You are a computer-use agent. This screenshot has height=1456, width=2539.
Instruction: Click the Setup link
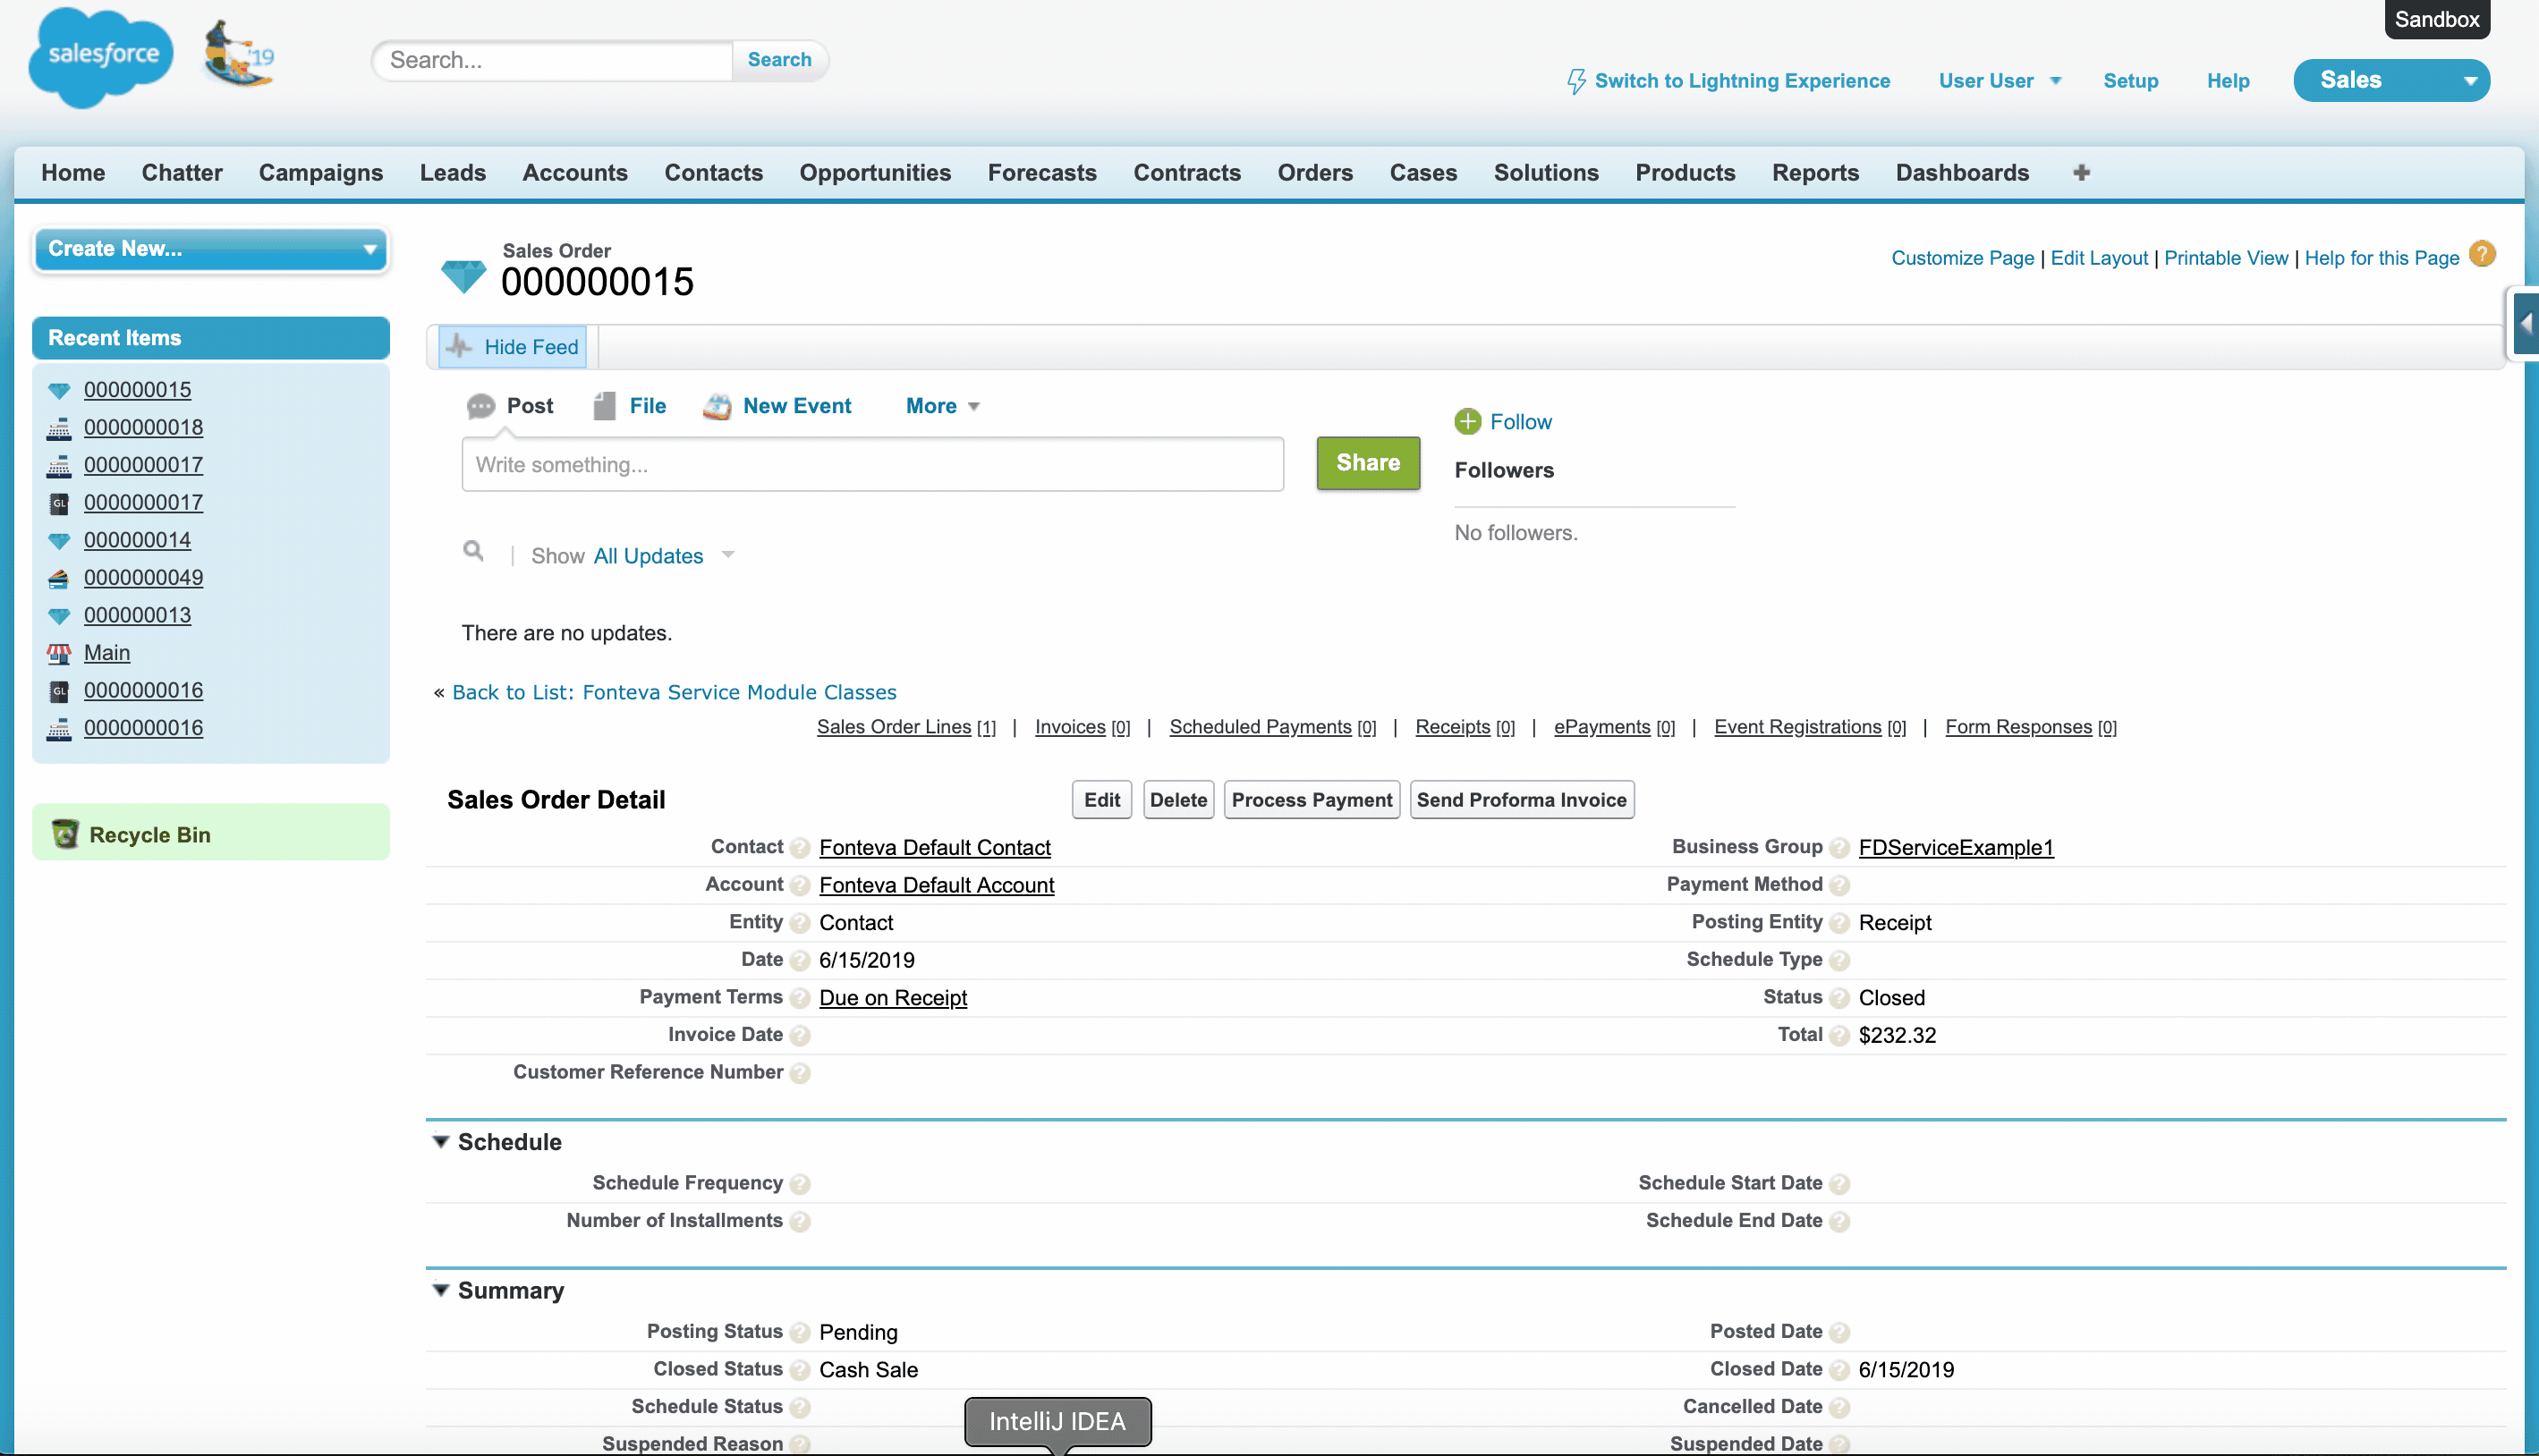pyautogui.click(x=2130, y=81)
